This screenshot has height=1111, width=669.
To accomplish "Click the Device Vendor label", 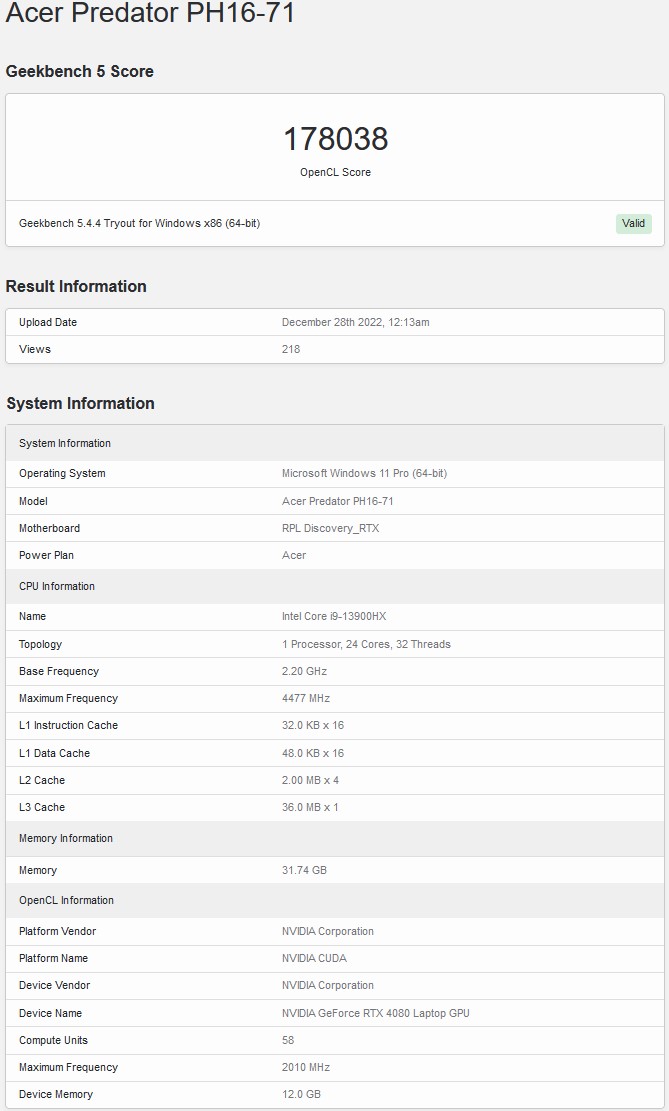I will (x=55, y=986).
